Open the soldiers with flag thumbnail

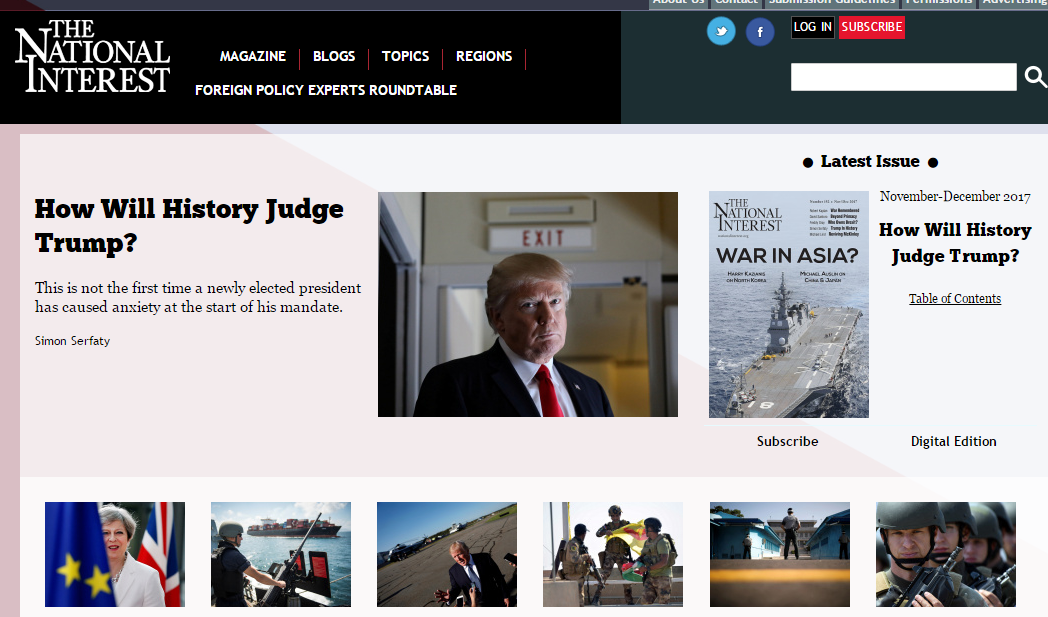click(x=613, y=554)
